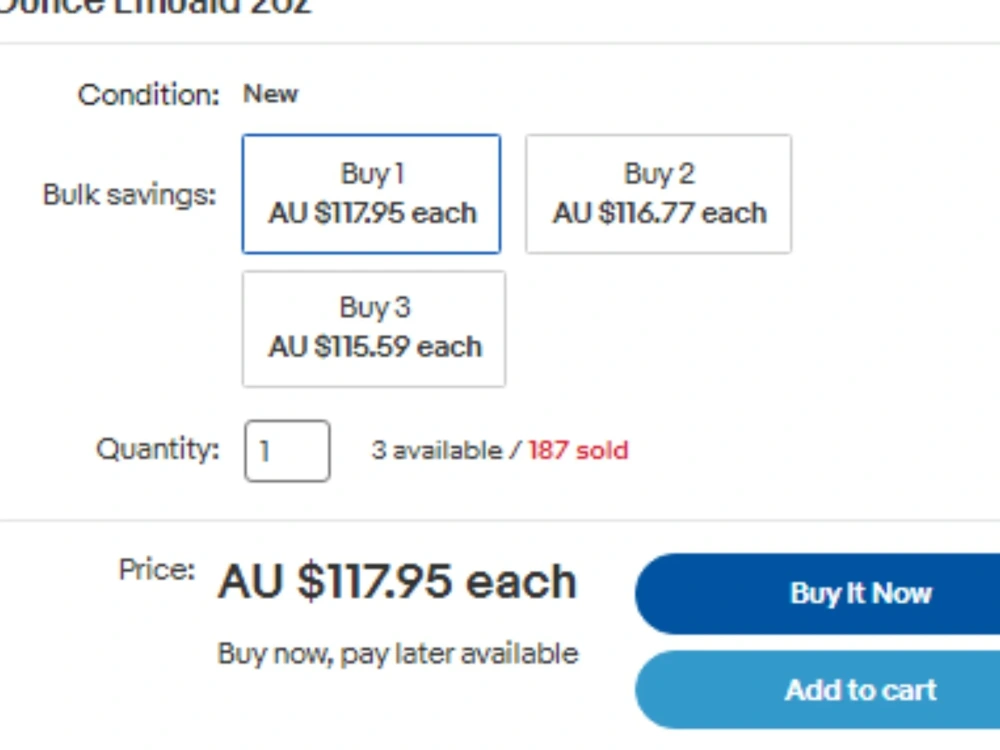Click the Price label
The height and width of the screenshot is (750, 1000).
pyautogui.click(x=157, y=570)
